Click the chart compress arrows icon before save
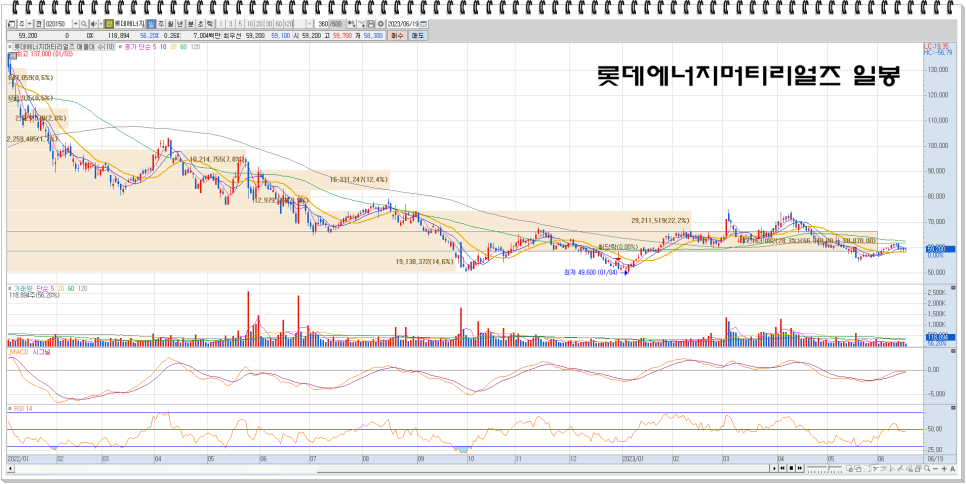 pyautogui.click(x=362, y=23)
